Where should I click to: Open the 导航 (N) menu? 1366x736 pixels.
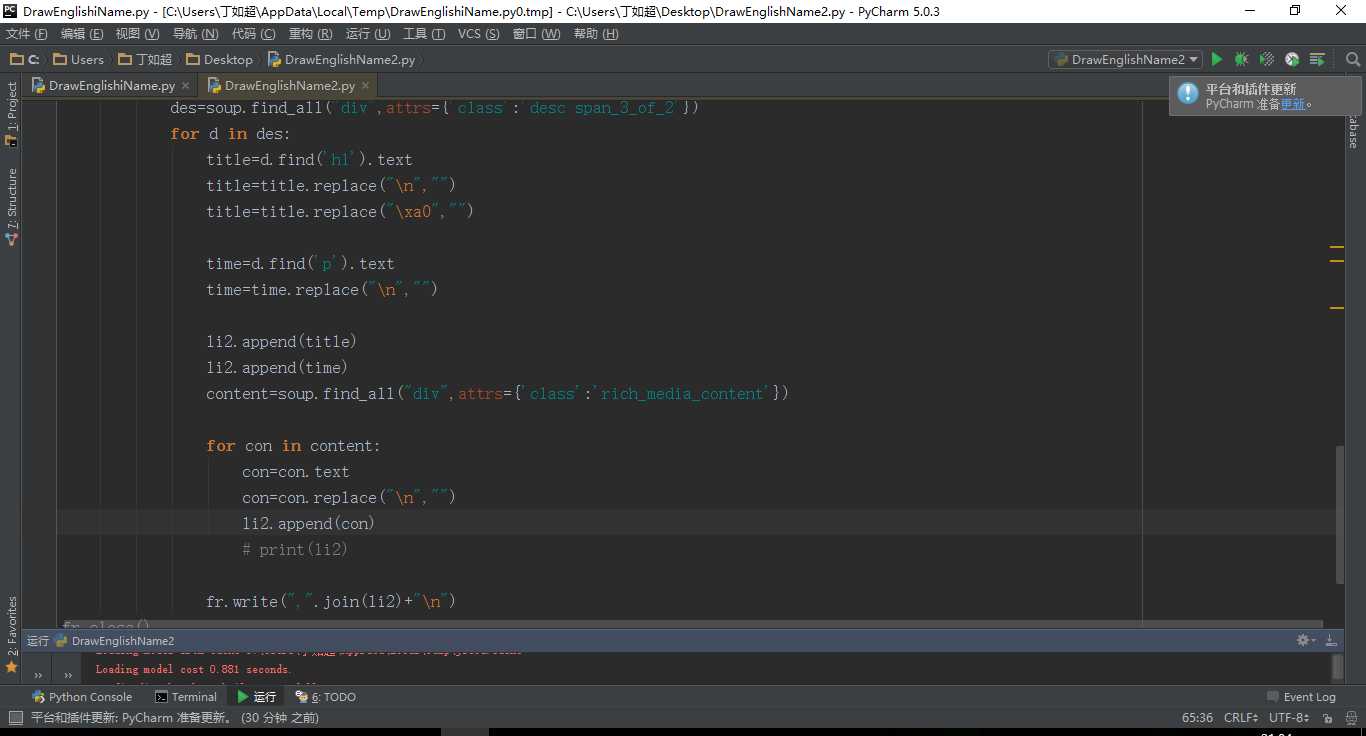[x=196, y=34]
